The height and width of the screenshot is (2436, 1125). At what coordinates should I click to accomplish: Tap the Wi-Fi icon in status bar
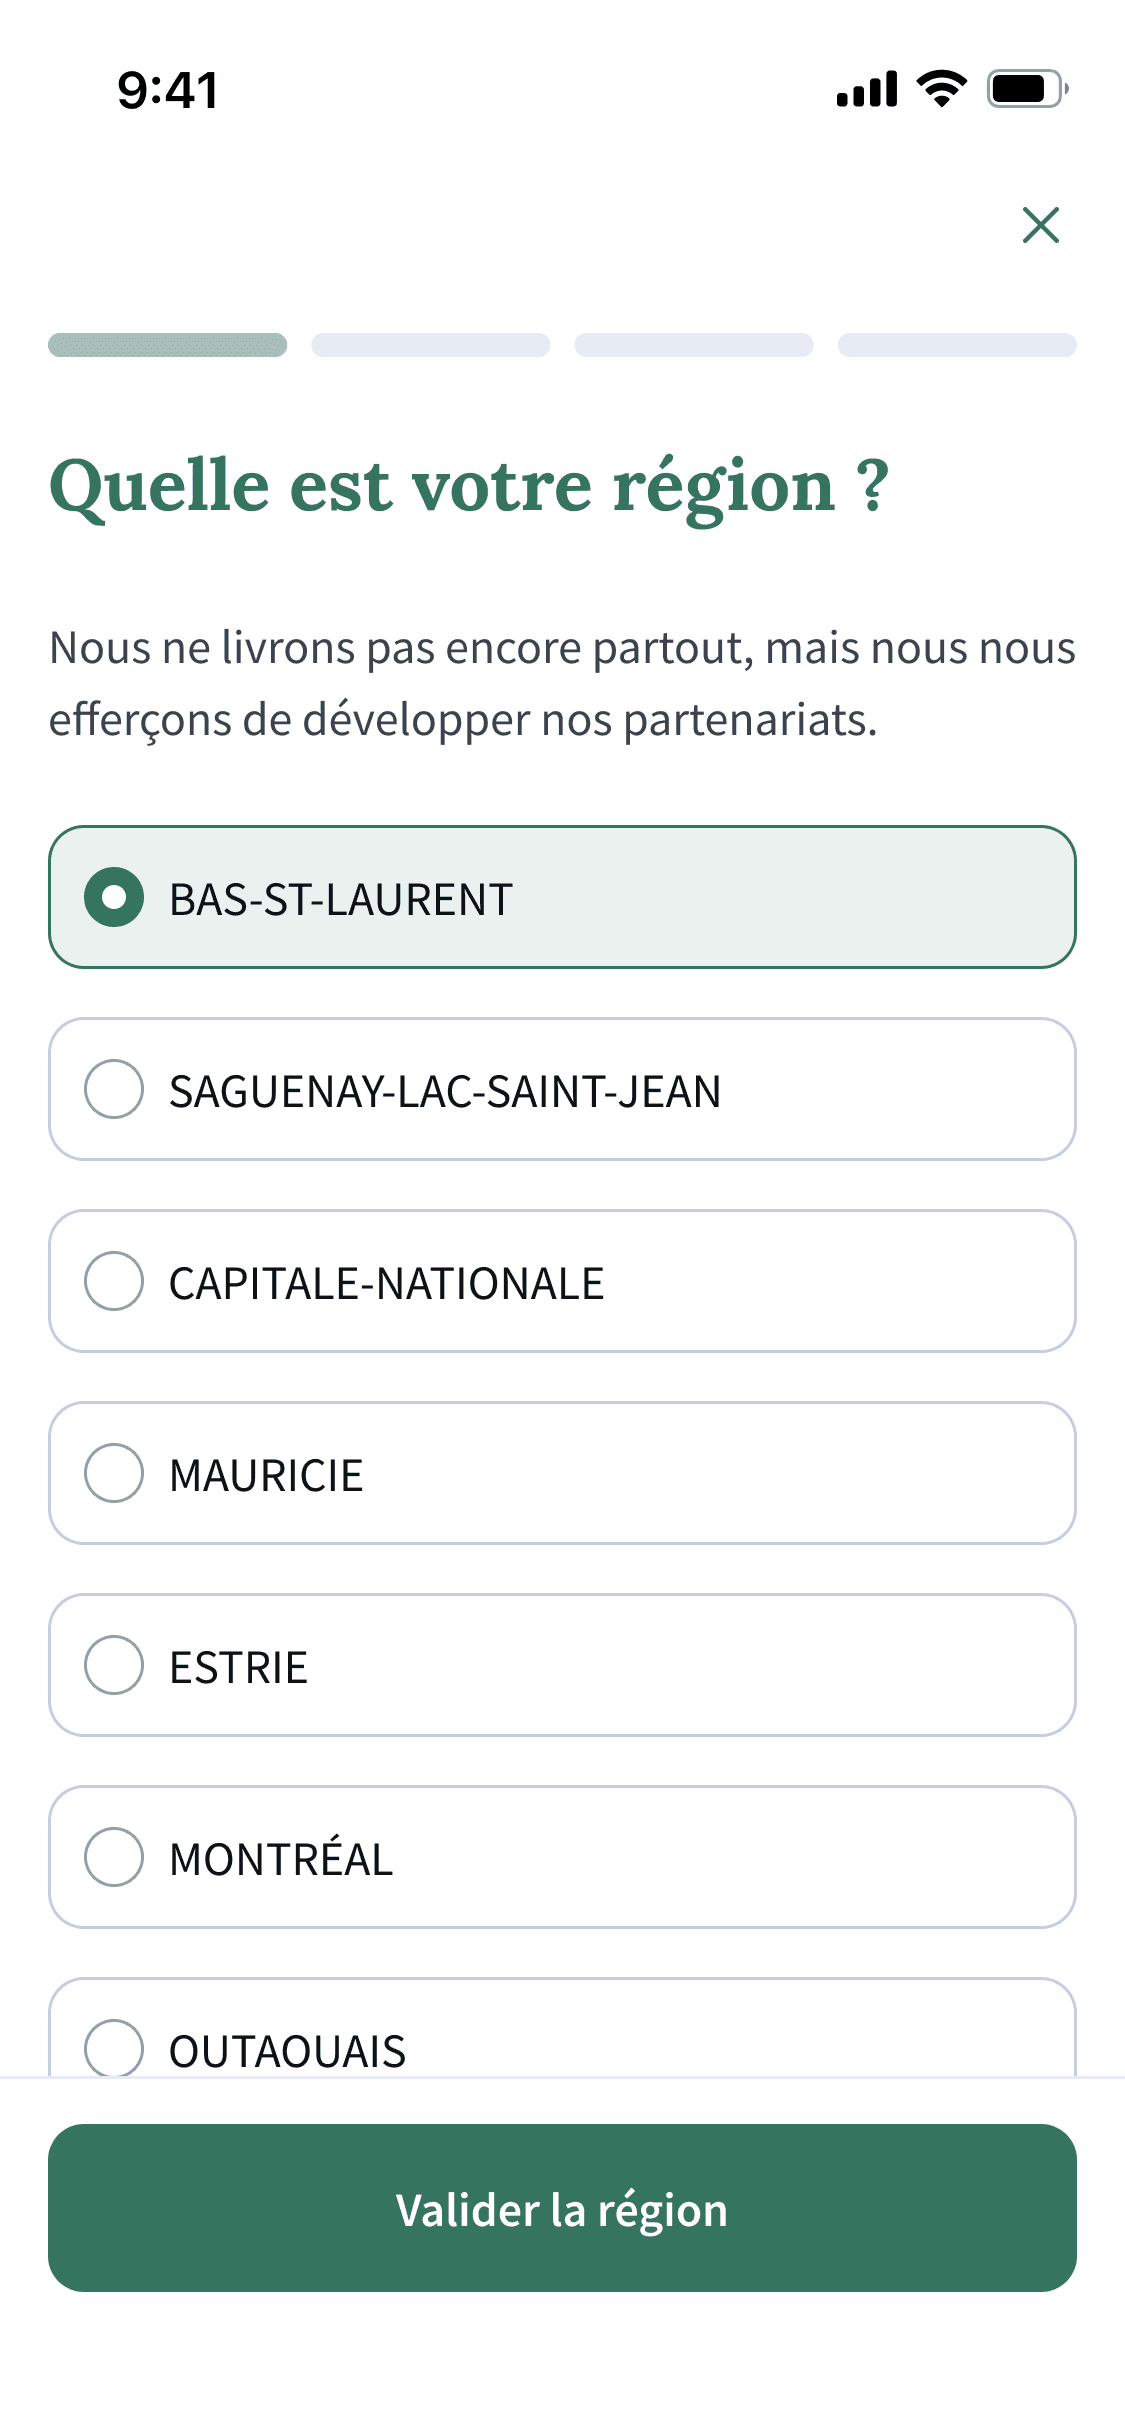[x=942, y=89]
